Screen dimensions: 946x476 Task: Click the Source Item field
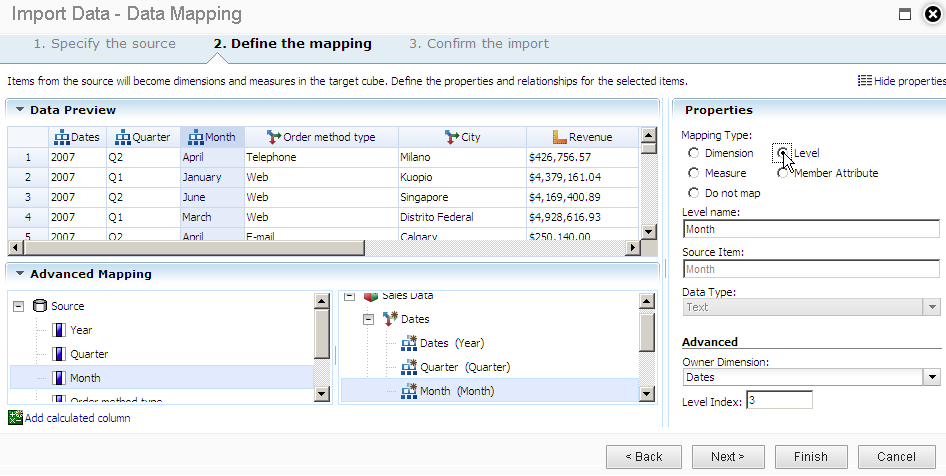pyautogui.click(x=811, y=268)
